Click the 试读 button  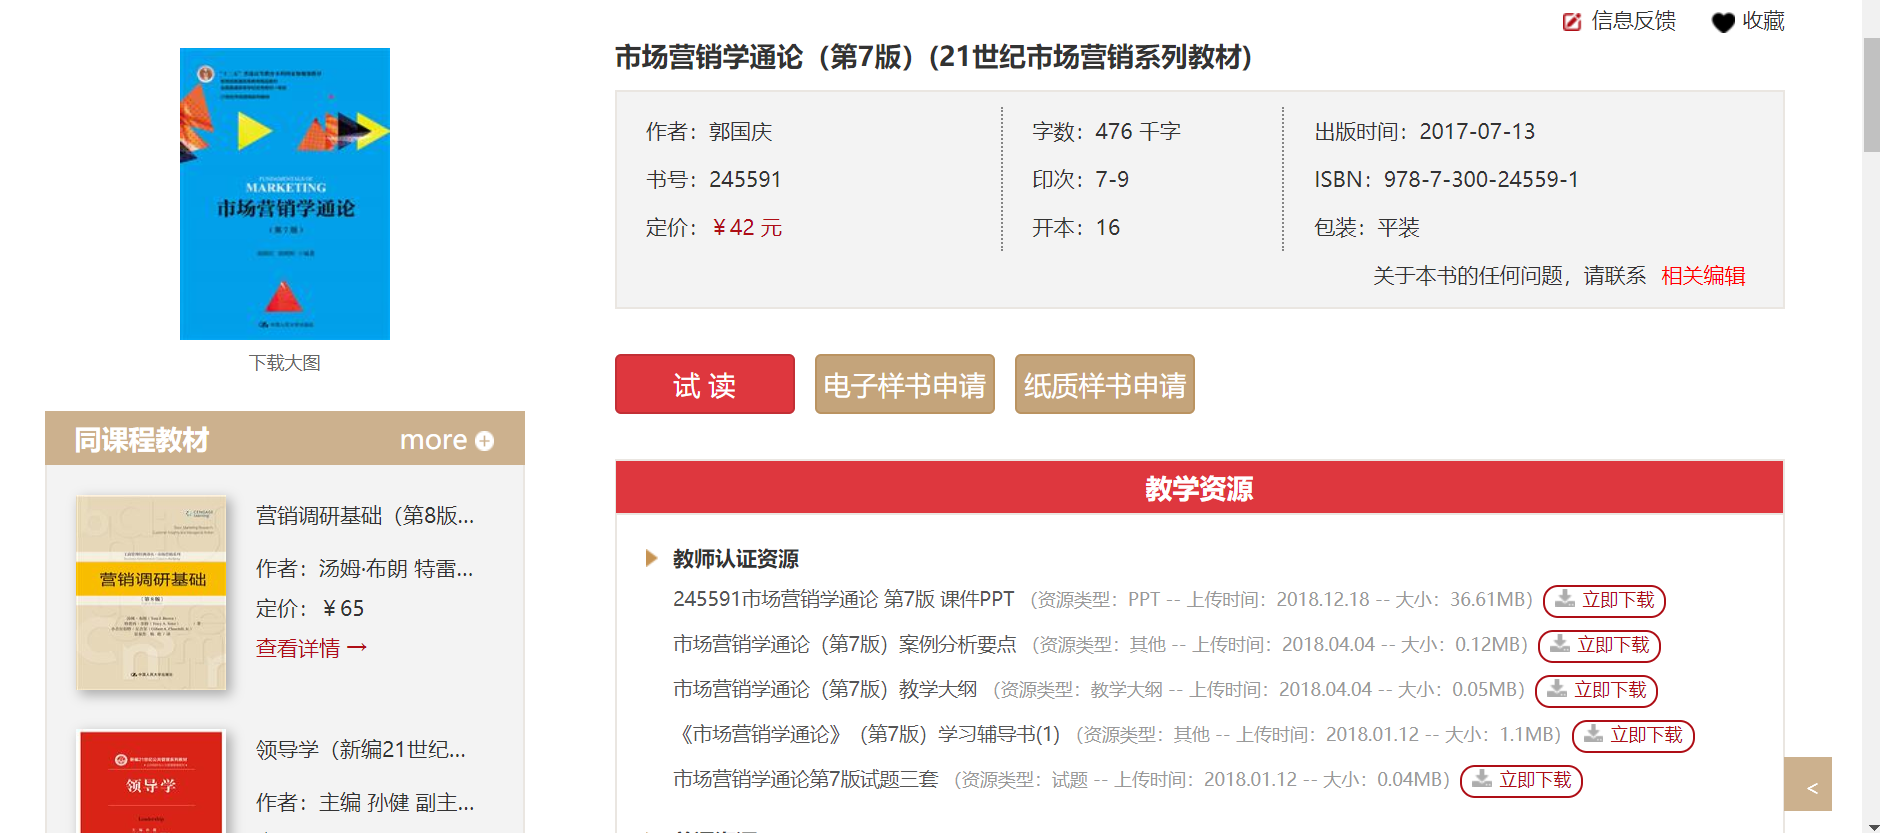(705, 384)
